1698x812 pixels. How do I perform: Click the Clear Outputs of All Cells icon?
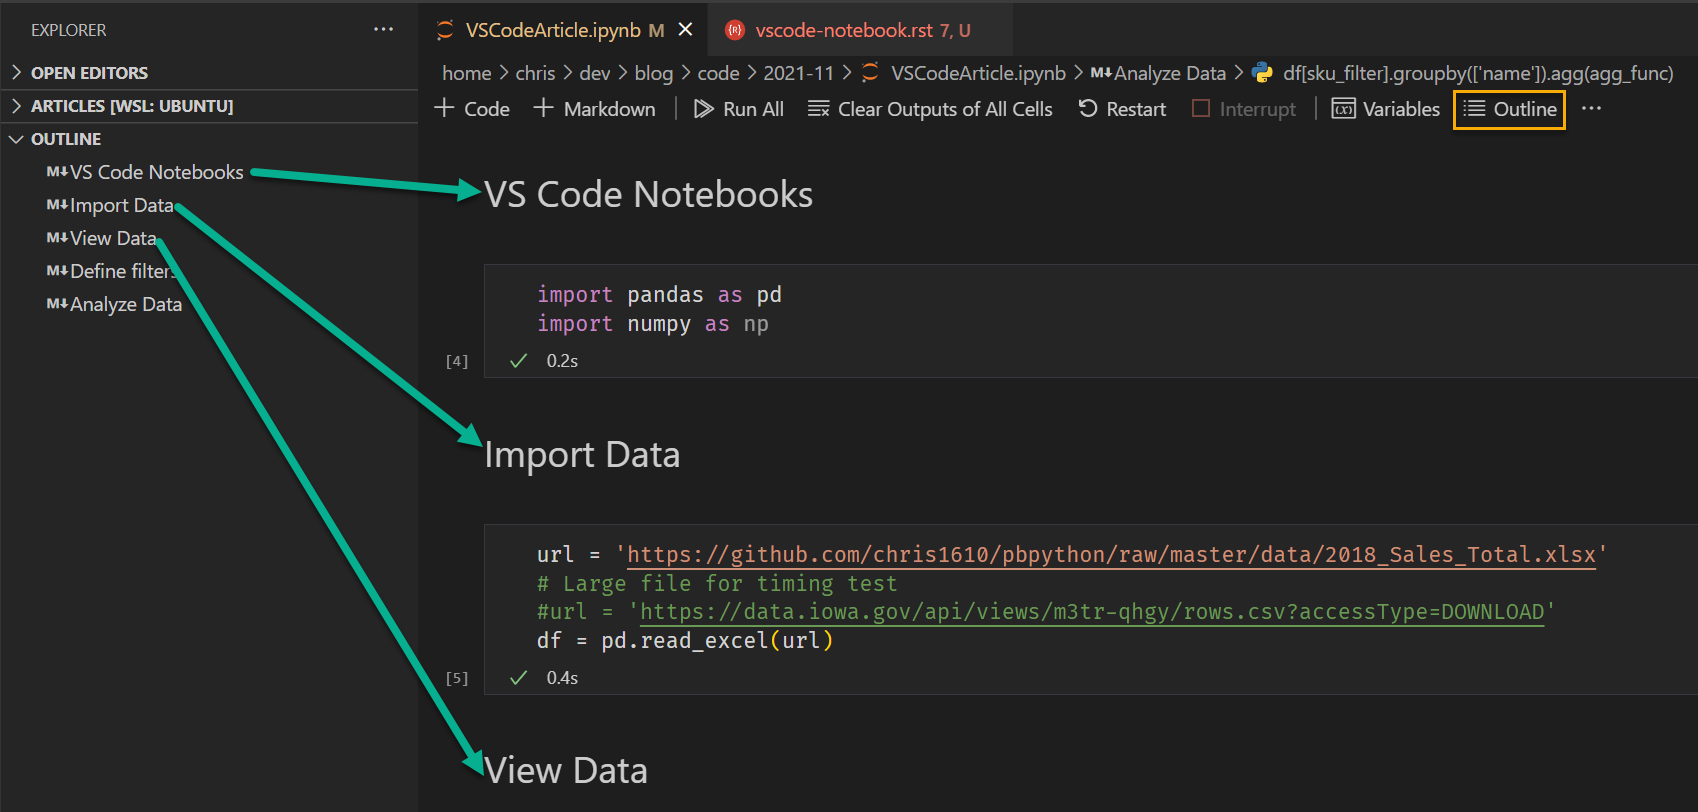(x=819, y=109)
